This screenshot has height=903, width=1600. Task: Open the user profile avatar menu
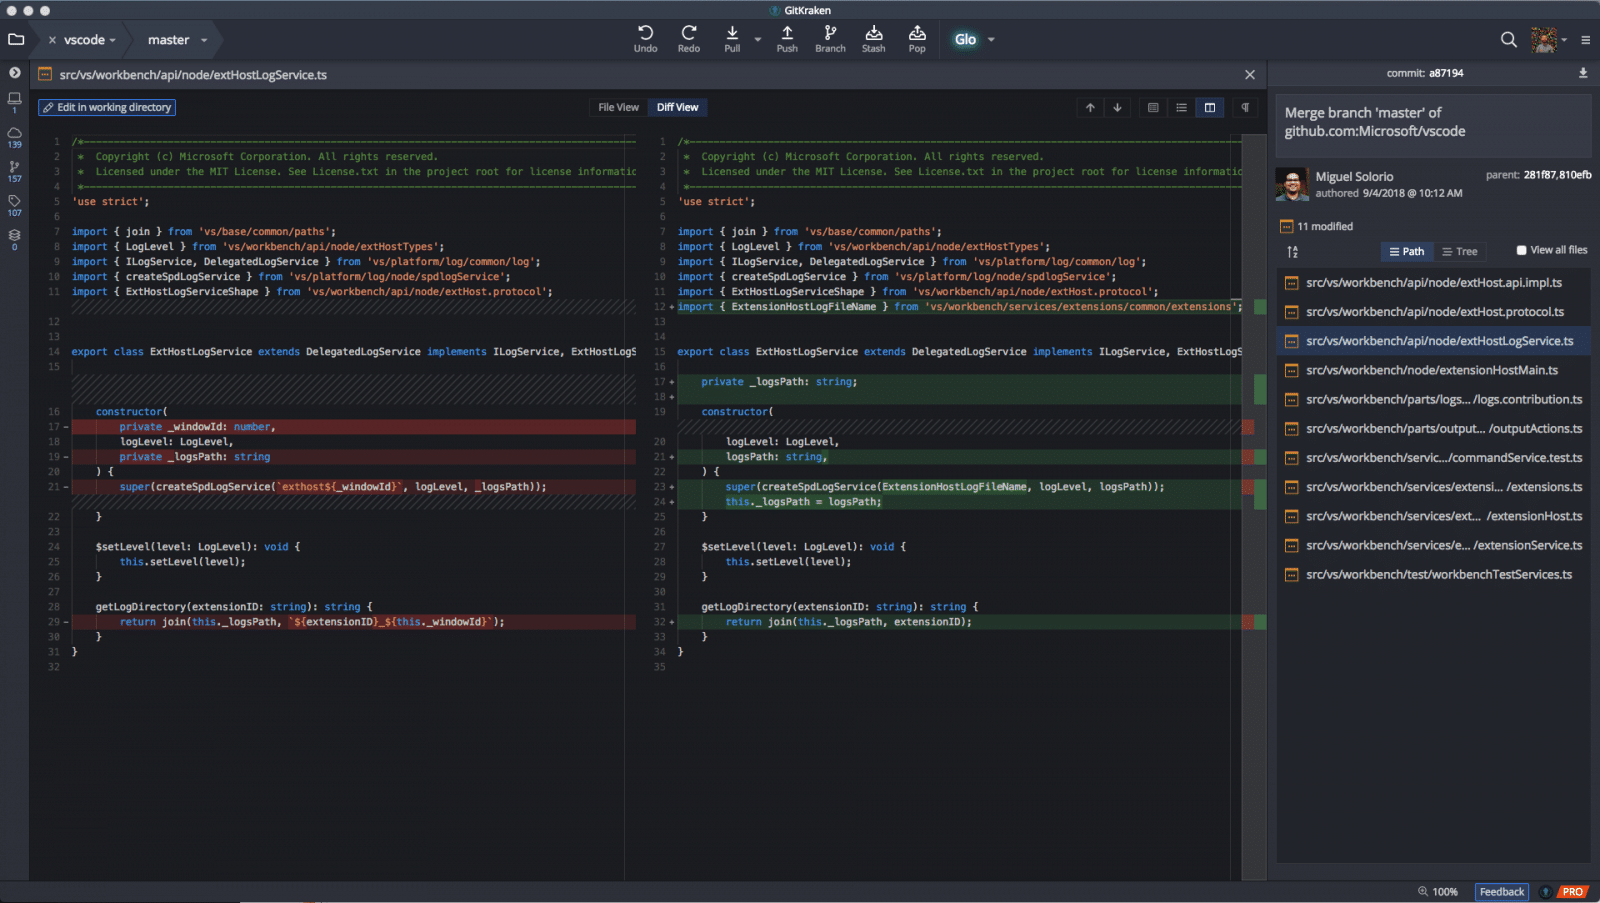click(1545, 40)
